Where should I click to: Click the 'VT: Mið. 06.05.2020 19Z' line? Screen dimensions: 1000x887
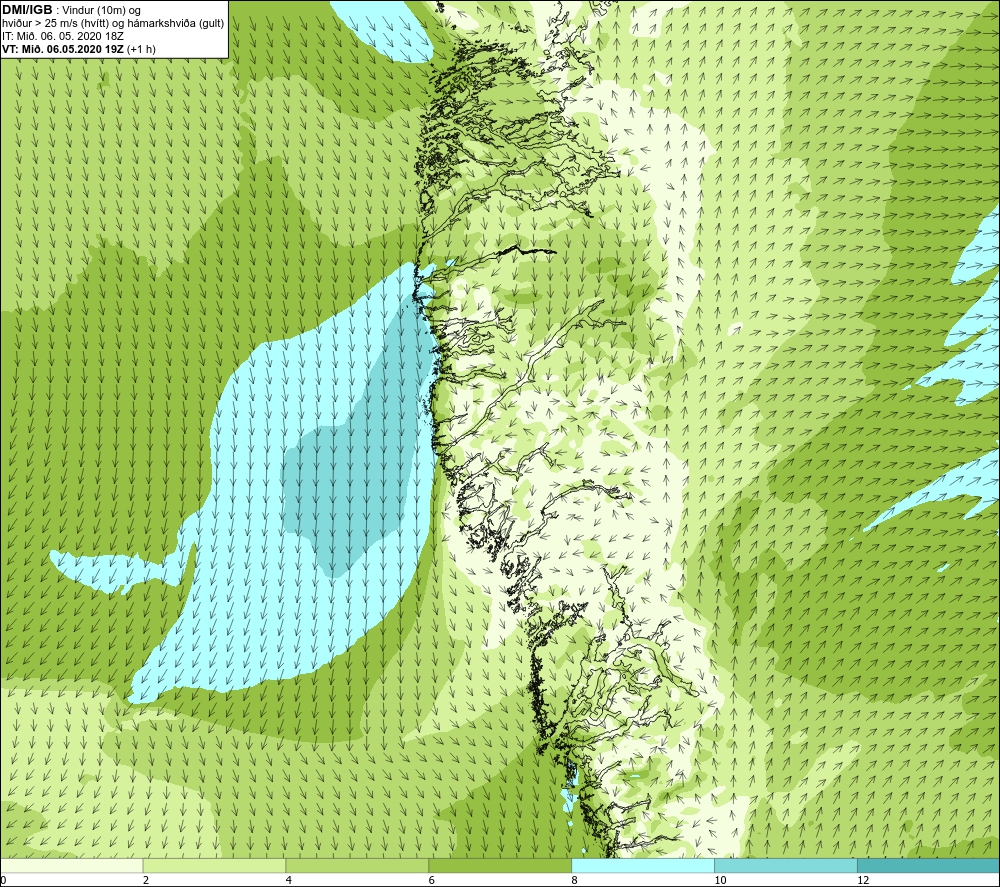(x=63, y=49)
